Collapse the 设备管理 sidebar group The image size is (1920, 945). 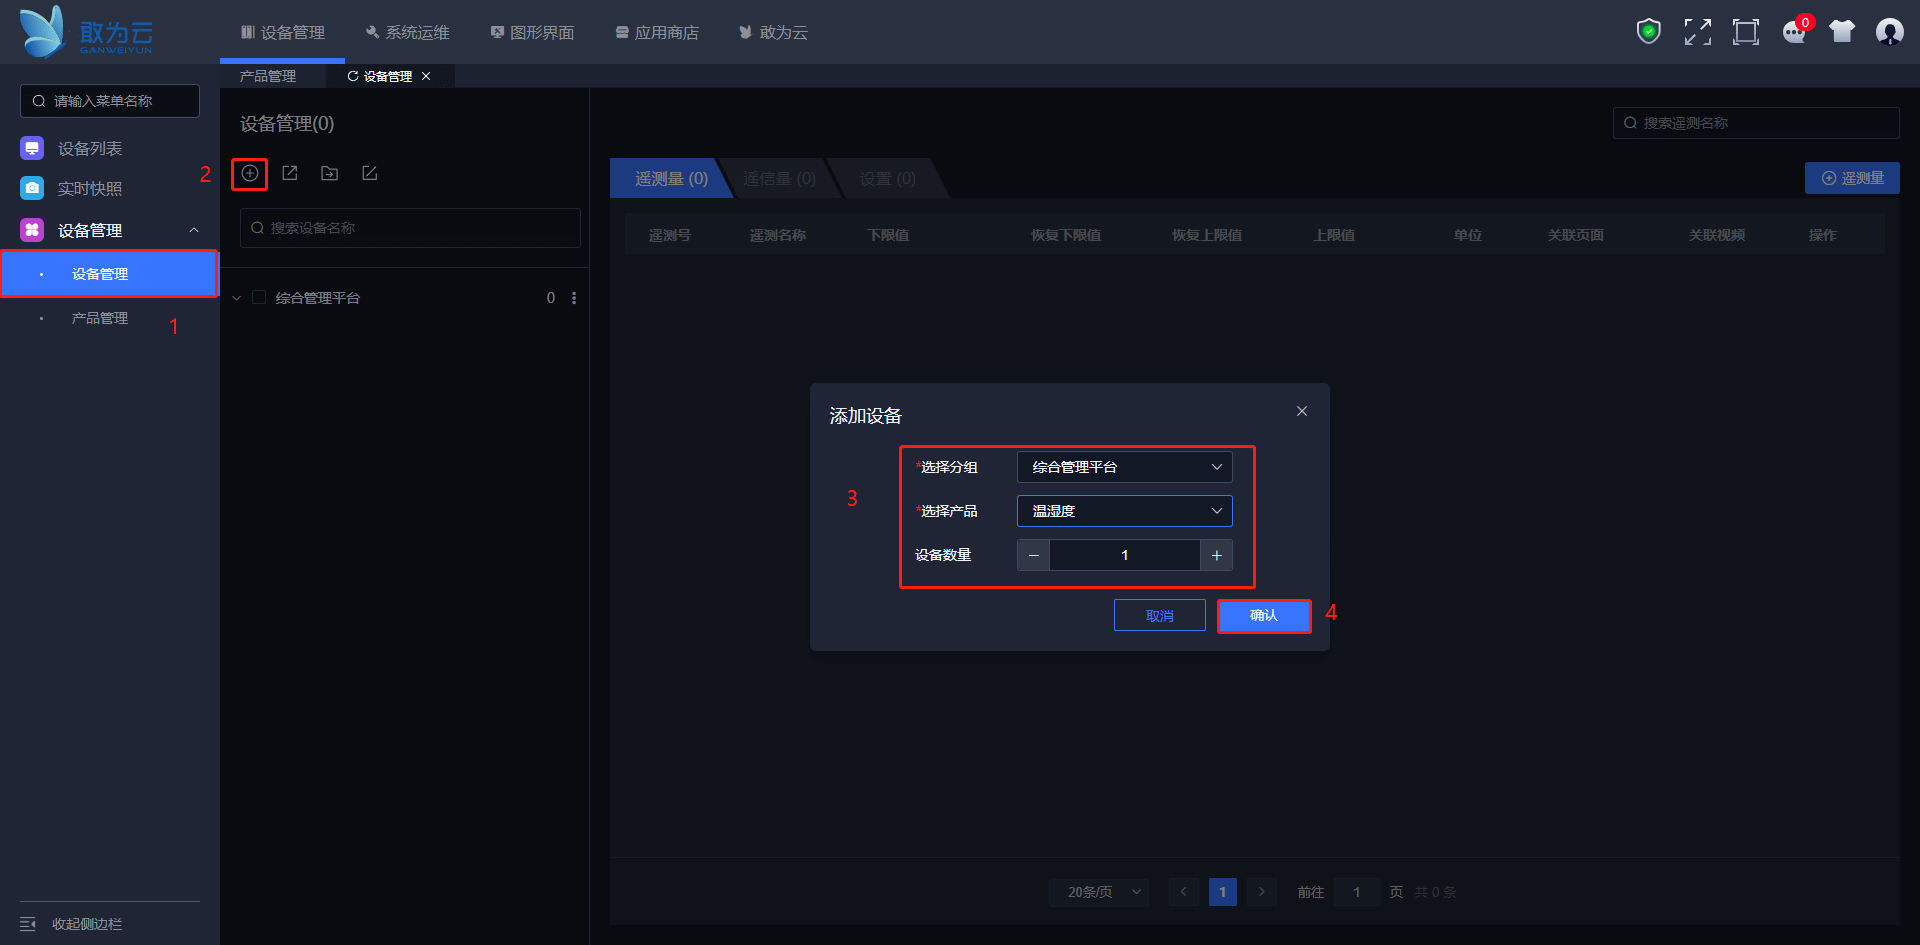pos(194,231)
